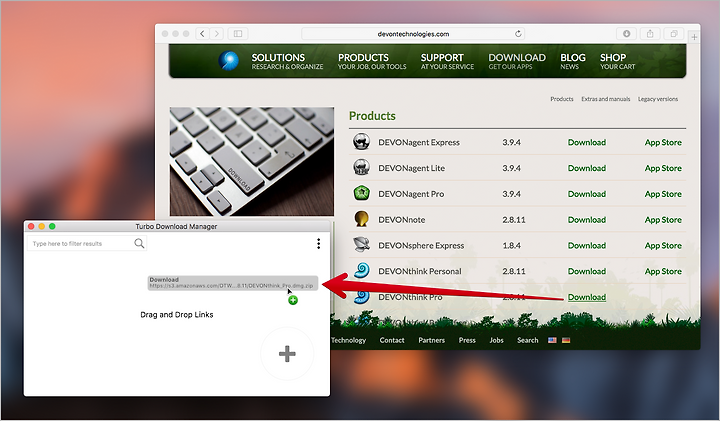Download DEVONthink Personal

click(587, 271)
